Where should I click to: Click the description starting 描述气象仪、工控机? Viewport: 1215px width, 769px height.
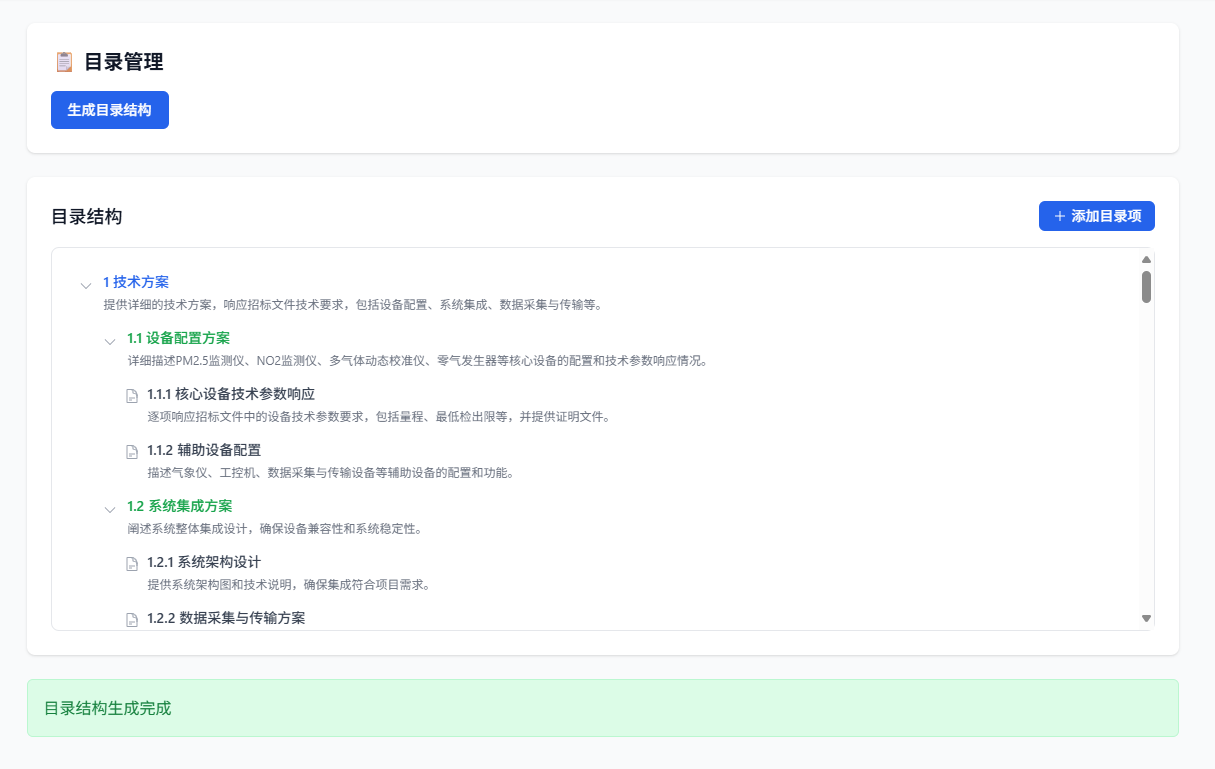[330, 473]
